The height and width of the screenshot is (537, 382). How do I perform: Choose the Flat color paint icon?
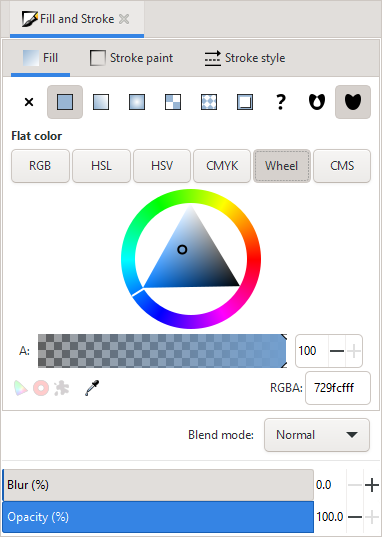(x=65, y=102)
